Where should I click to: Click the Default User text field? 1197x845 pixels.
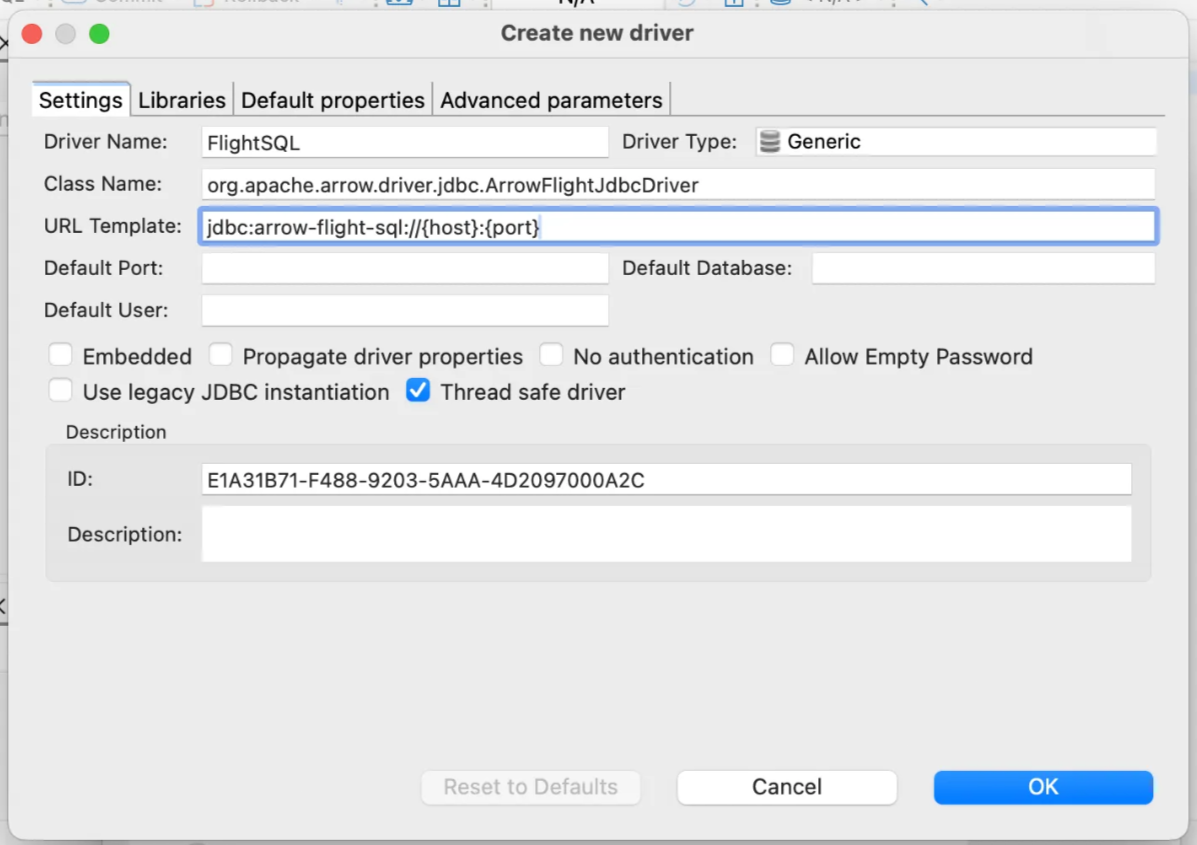tap(404, 310)
